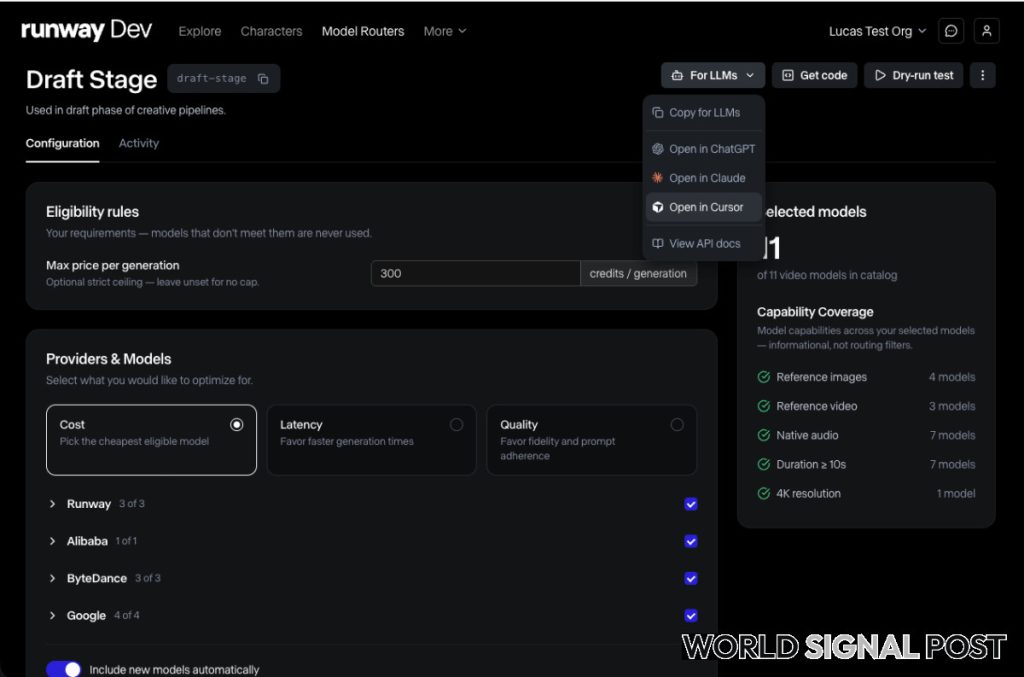Copy the draft-stage slug icon
This screenshot has height=677, width=1024.
(x=263, y=78)
